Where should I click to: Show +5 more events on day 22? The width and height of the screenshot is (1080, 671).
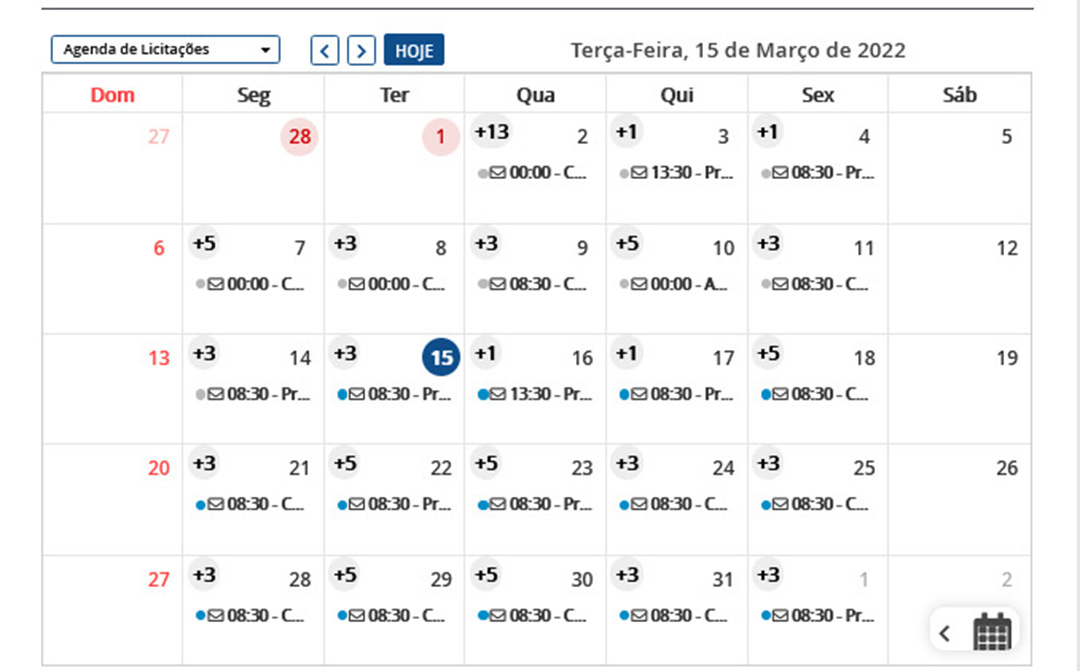(346, 463)
